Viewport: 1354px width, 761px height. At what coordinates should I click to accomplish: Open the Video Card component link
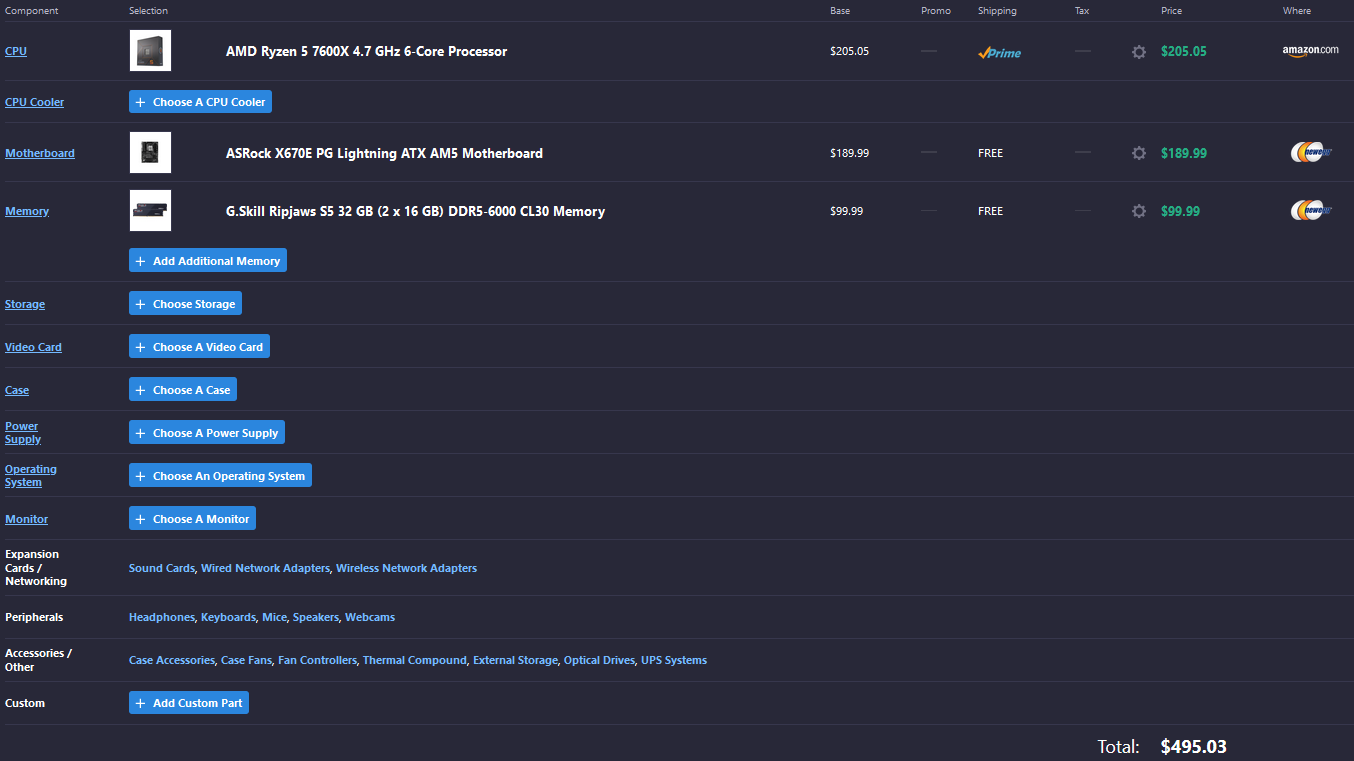point(33,347)
